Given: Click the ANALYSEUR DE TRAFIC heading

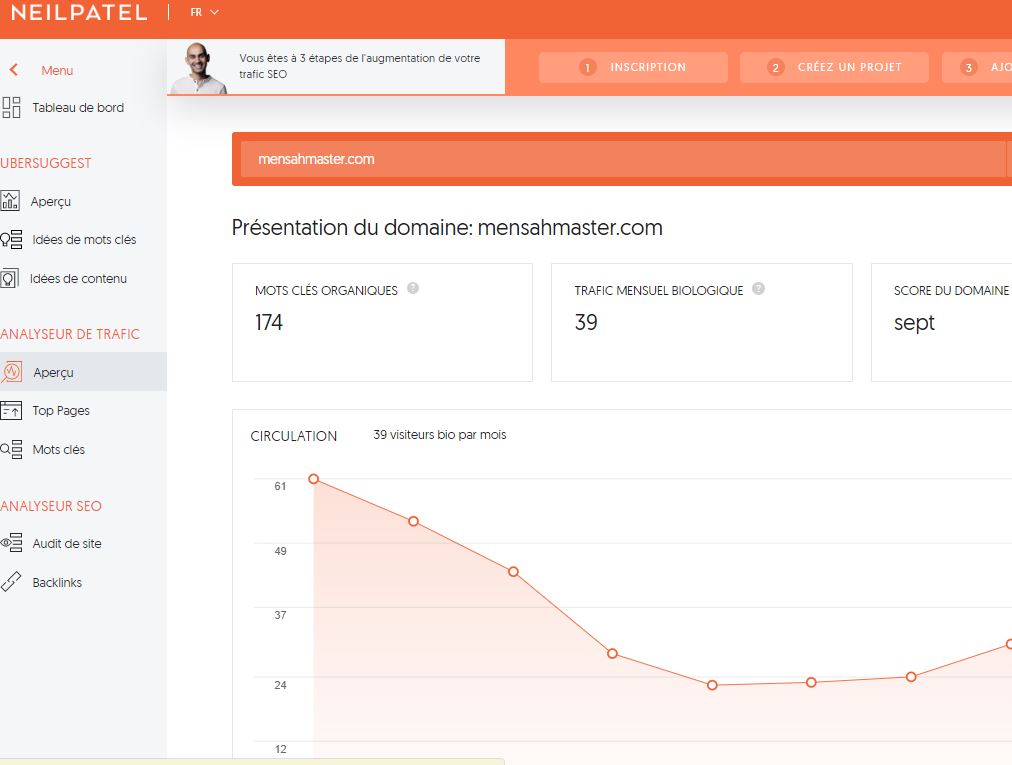Looking at the screenshot, I should 70,334.
